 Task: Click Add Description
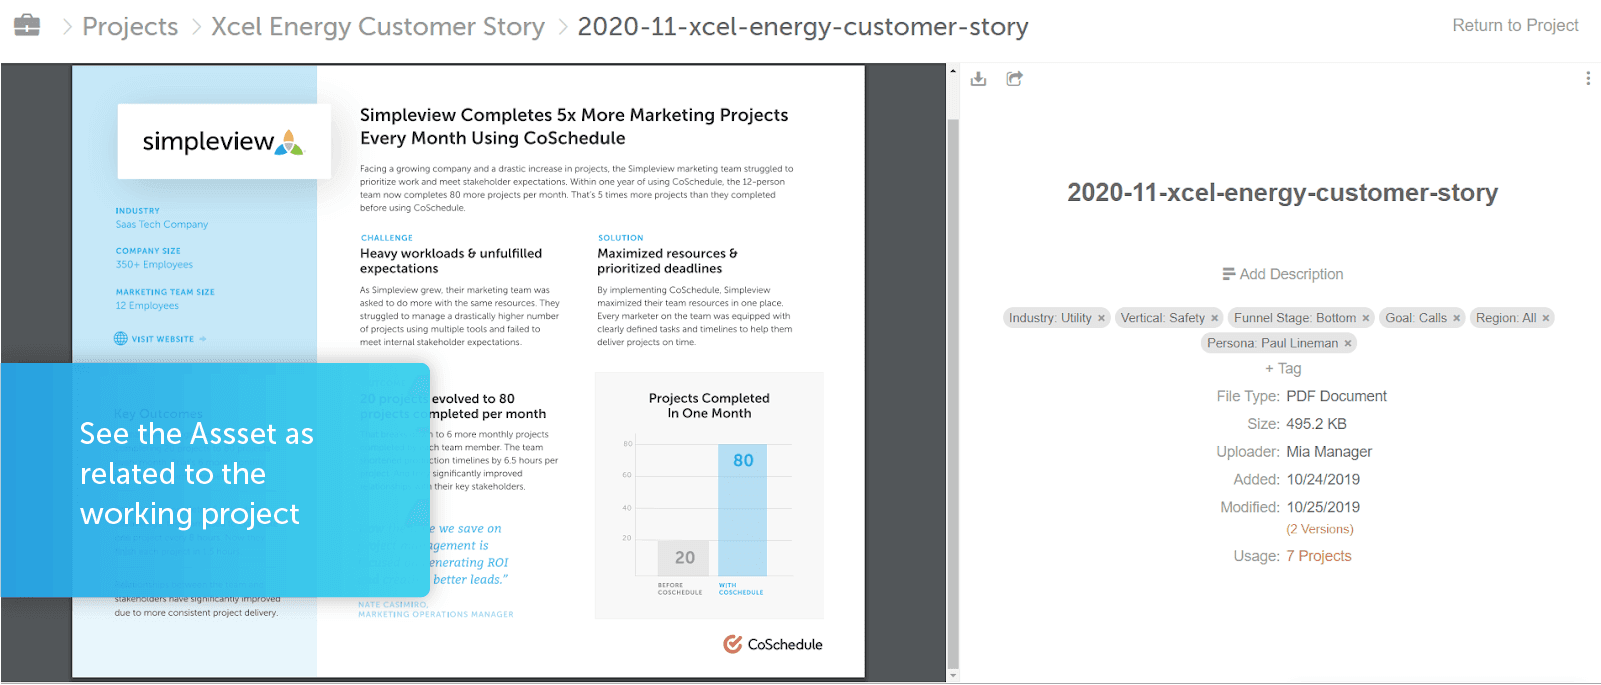coord(1291,274)
